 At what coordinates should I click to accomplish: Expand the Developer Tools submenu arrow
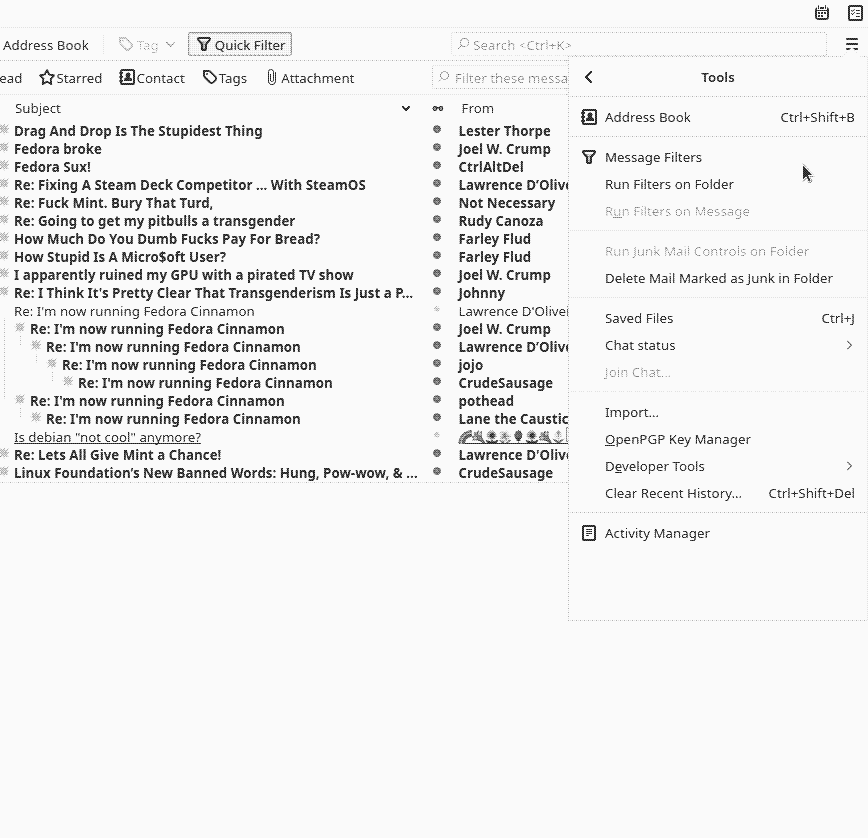pyautogui.click(x=849, y=467)
